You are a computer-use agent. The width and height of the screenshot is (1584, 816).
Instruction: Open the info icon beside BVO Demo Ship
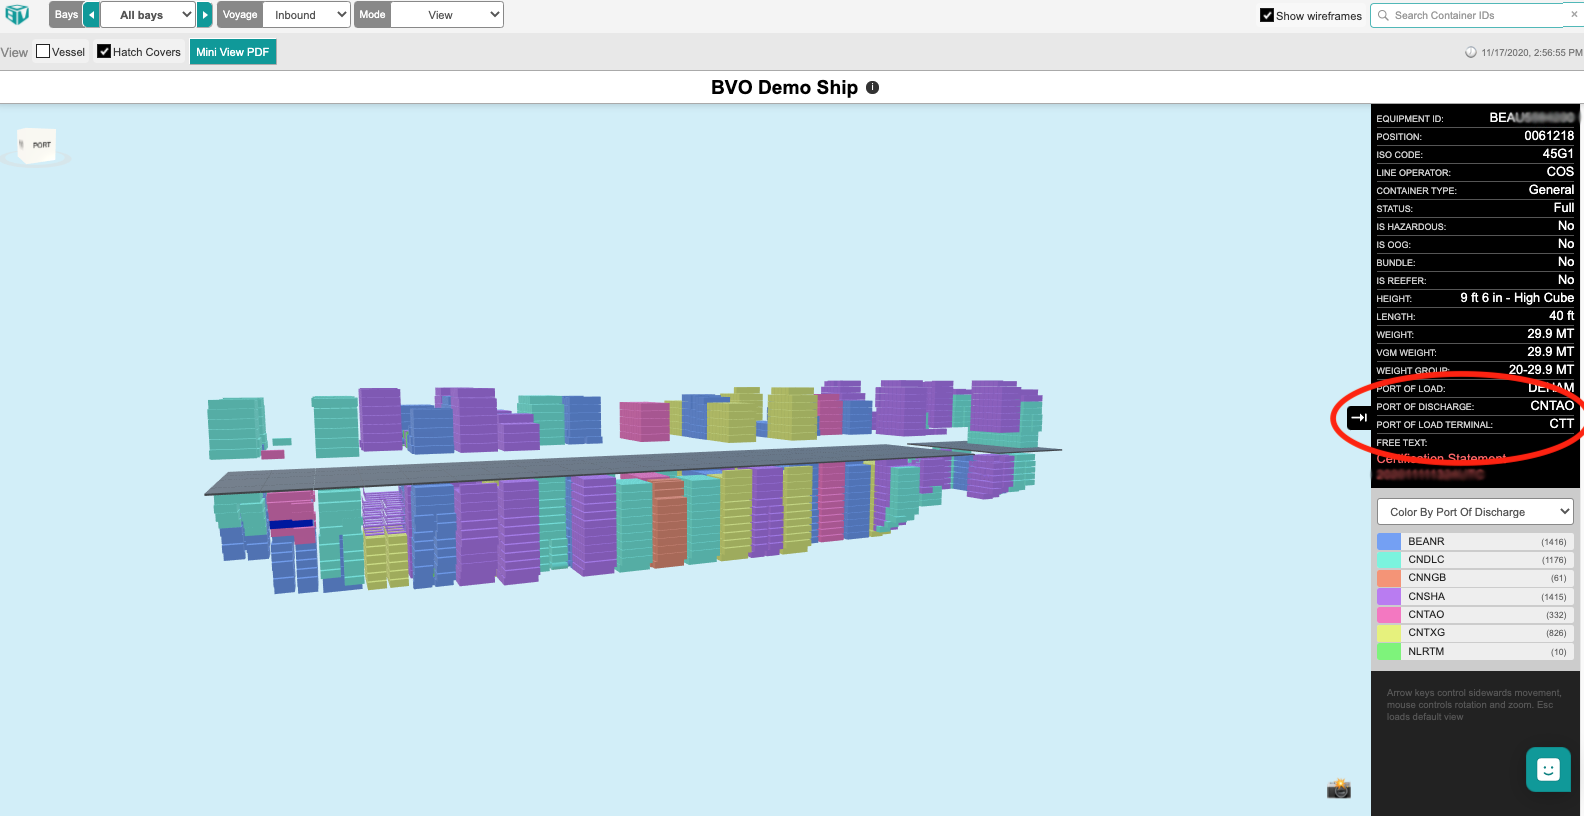pos(872,88)
